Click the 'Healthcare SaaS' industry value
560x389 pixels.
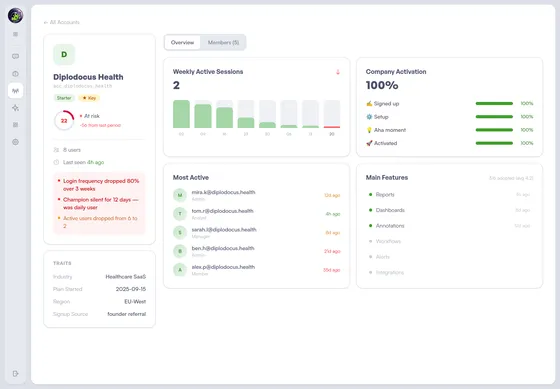click(x=126, y=277)
